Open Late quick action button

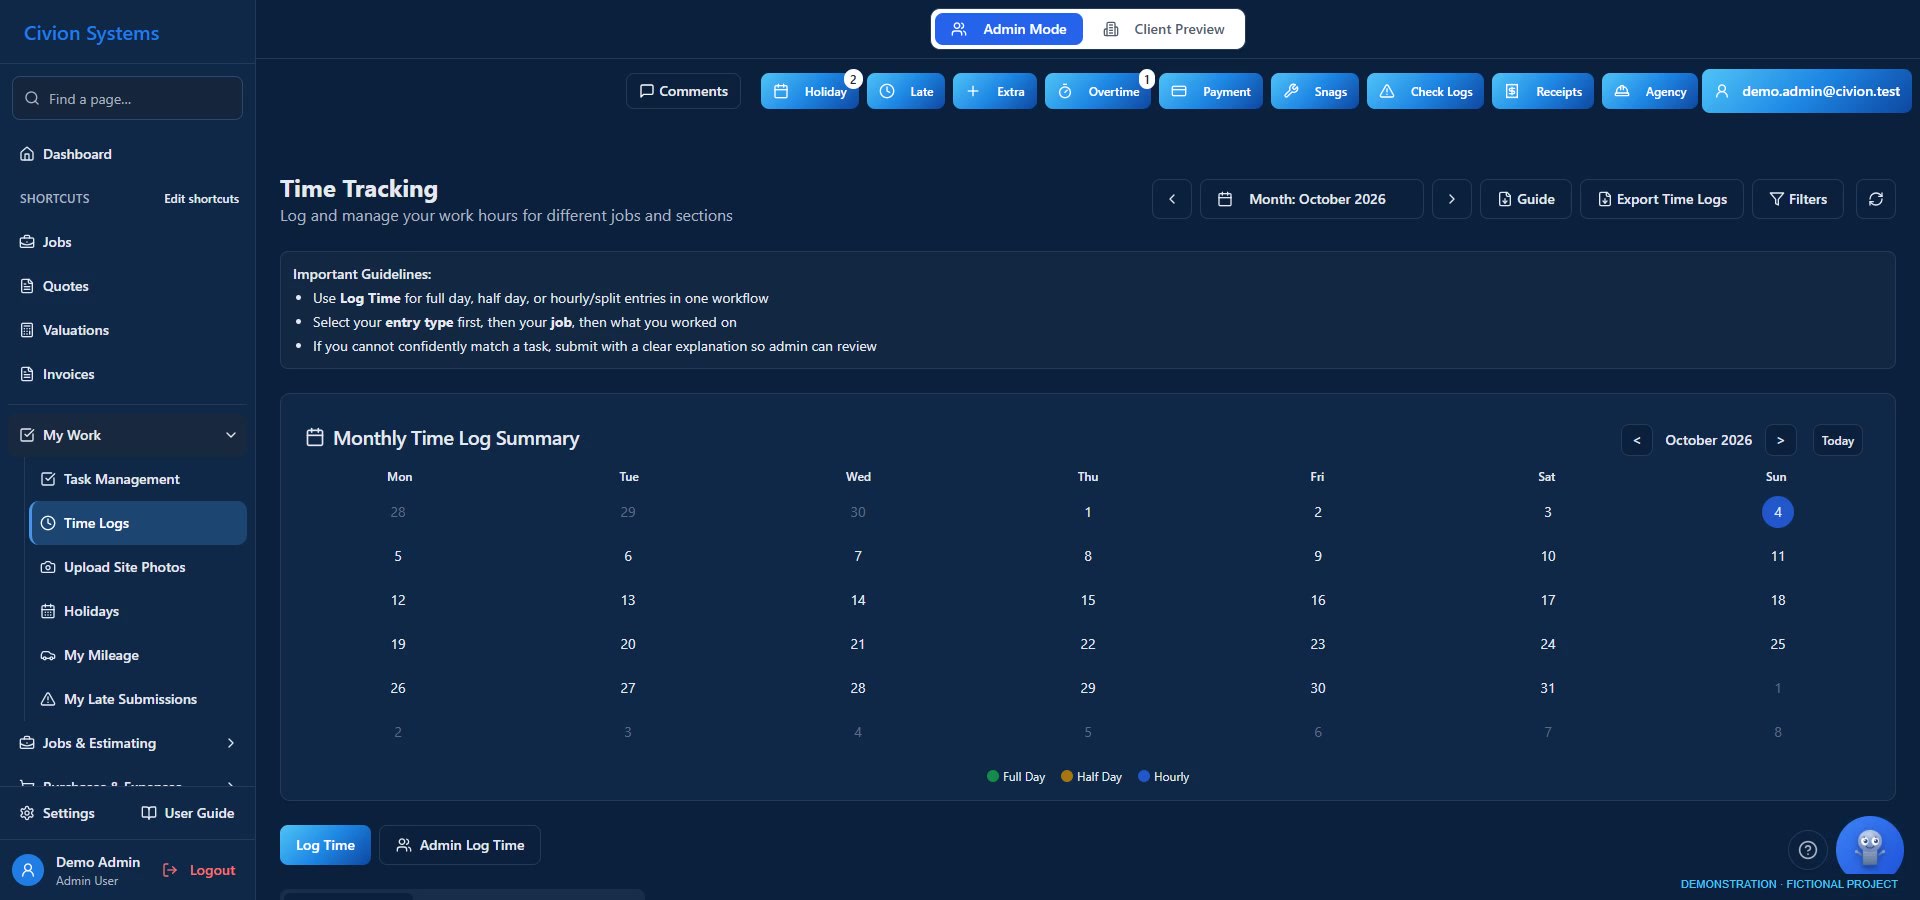(906, 91)
